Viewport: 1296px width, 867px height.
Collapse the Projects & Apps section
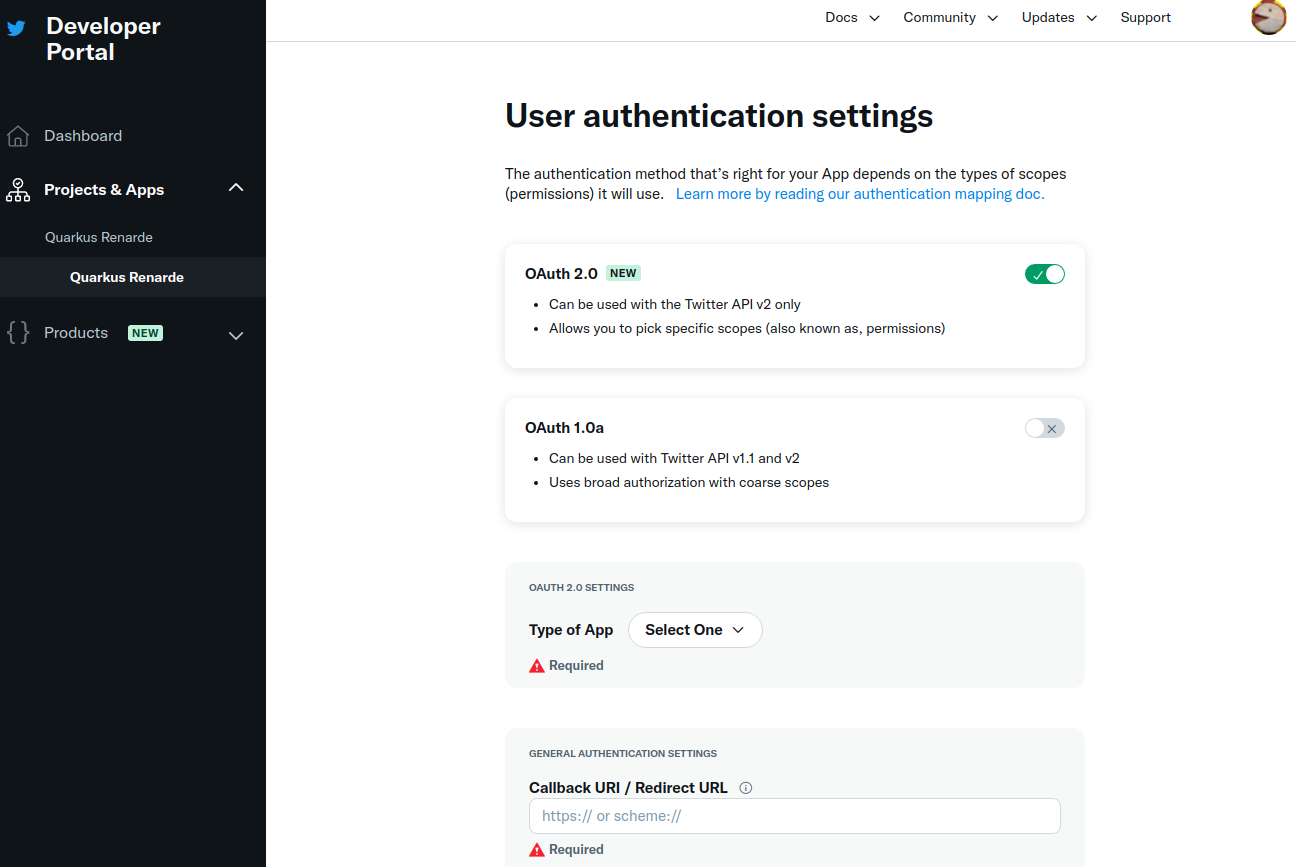(x=236, y=188)
